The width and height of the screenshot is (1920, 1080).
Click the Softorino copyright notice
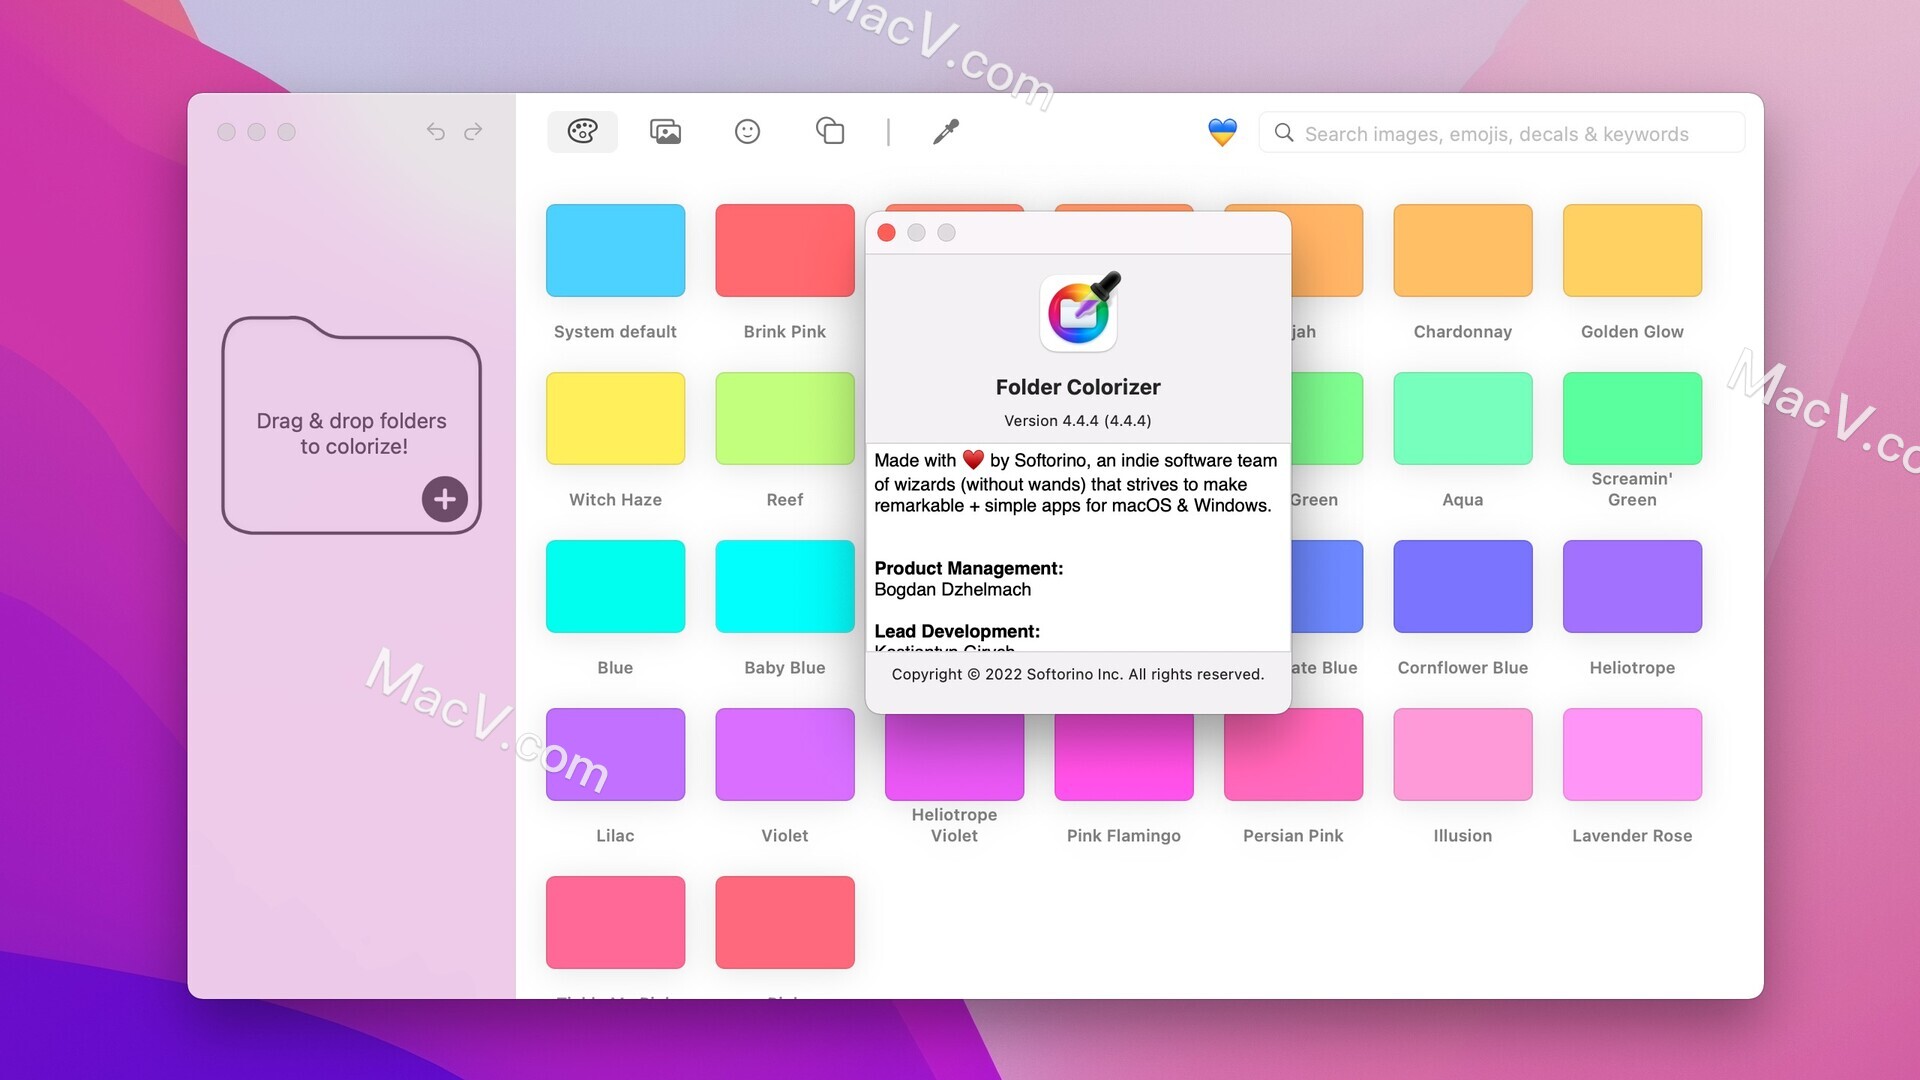pos(1078,675)
